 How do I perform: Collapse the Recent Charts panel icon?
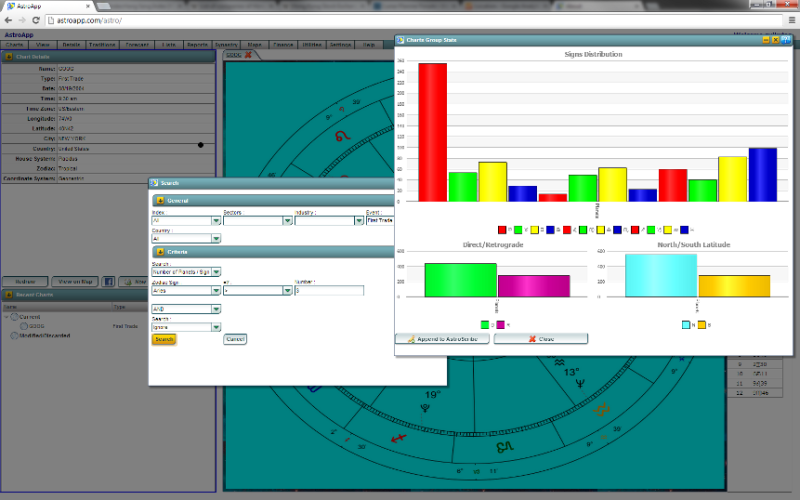8,295
